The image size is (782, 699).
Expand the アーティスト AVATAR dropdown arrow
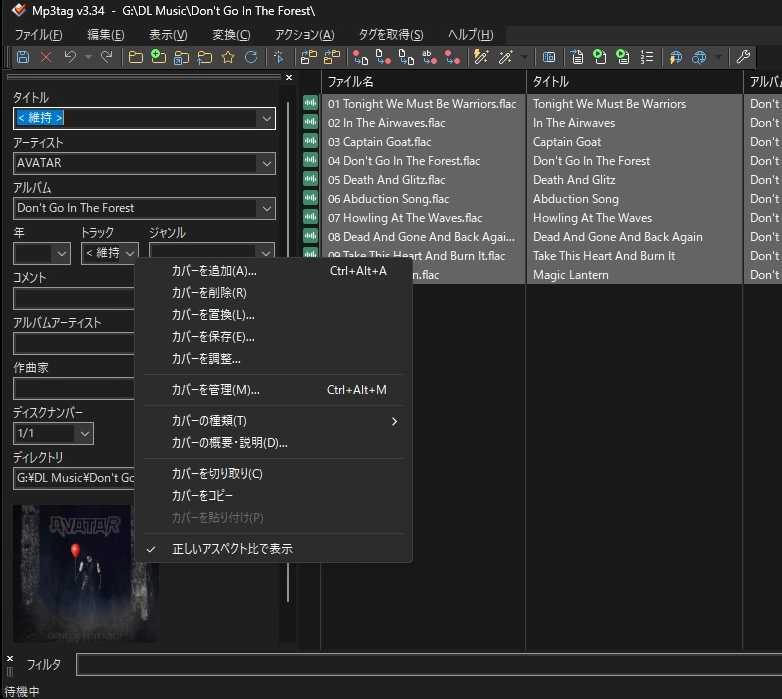(x=266, y=164)
